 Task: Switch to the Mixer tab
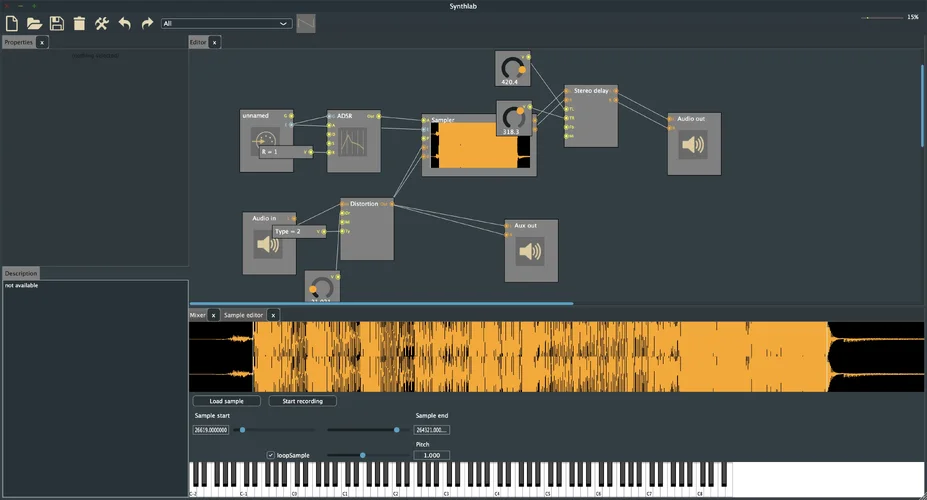tap(197, 315)
